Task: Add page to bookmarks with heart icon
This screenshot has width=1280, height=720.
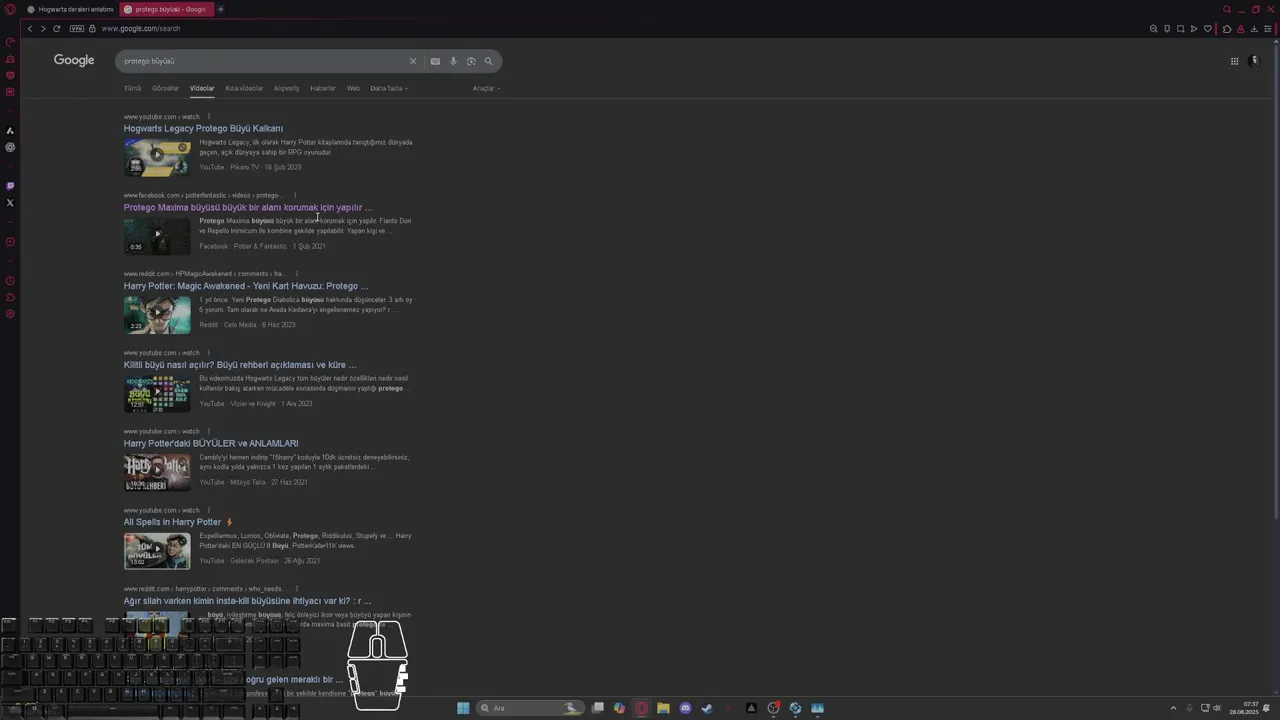Action: pos(1208,29)
